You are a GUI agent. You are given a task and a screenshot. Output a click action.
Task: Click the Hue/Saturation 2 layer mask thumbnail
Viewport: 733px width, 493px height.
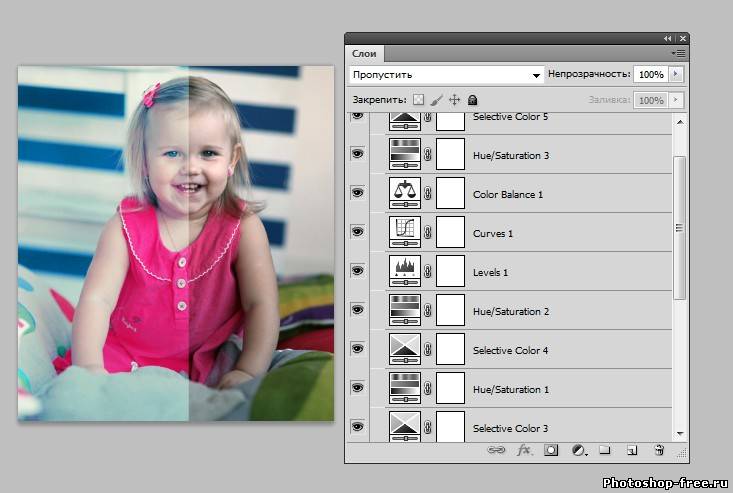(451, 311)
